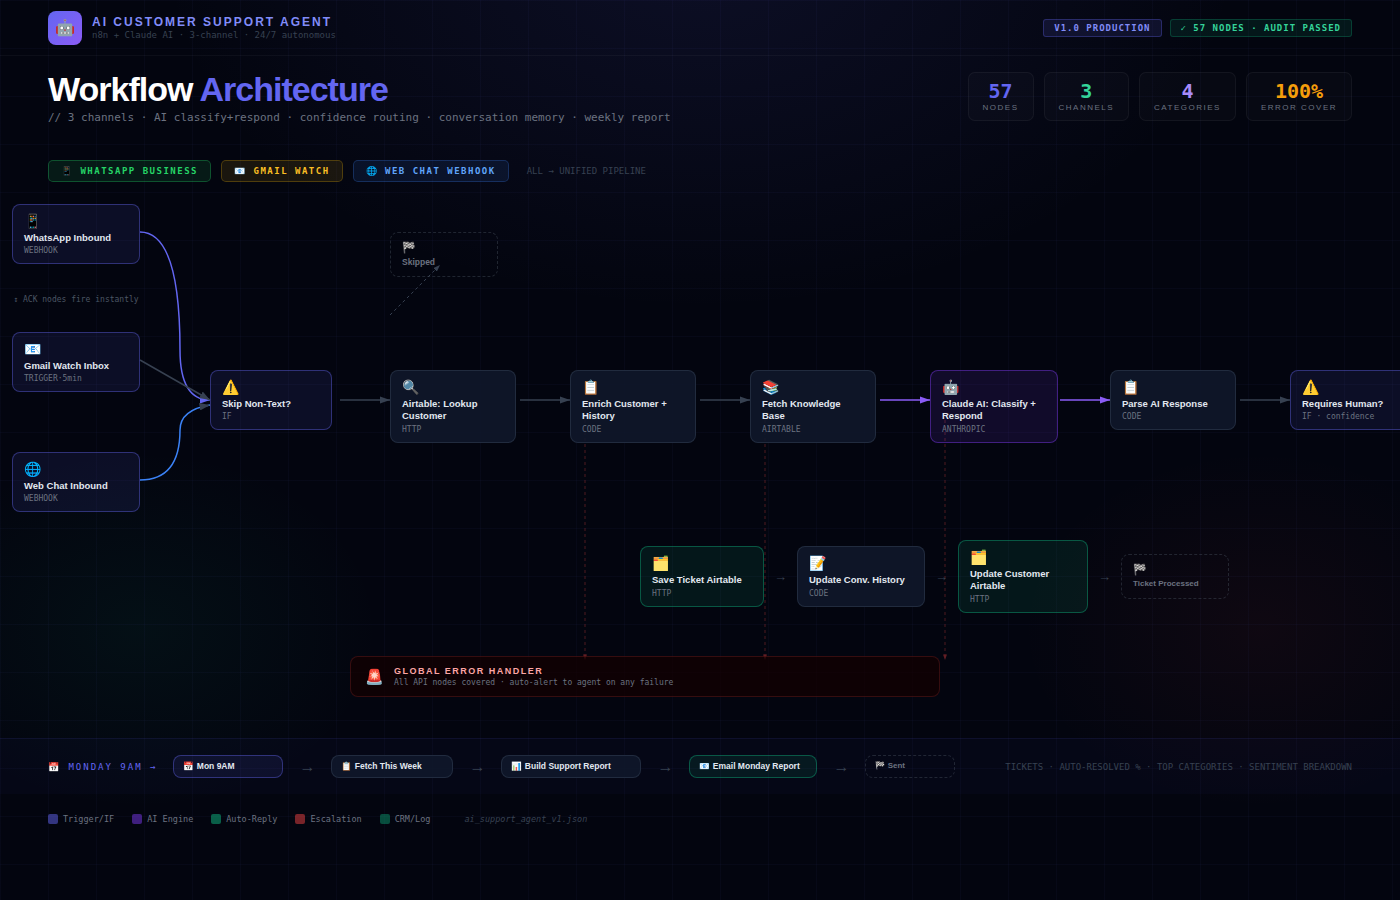Click siren icon in Global Error Handler
1400x900 pixels.
click(x=374, y=676)
